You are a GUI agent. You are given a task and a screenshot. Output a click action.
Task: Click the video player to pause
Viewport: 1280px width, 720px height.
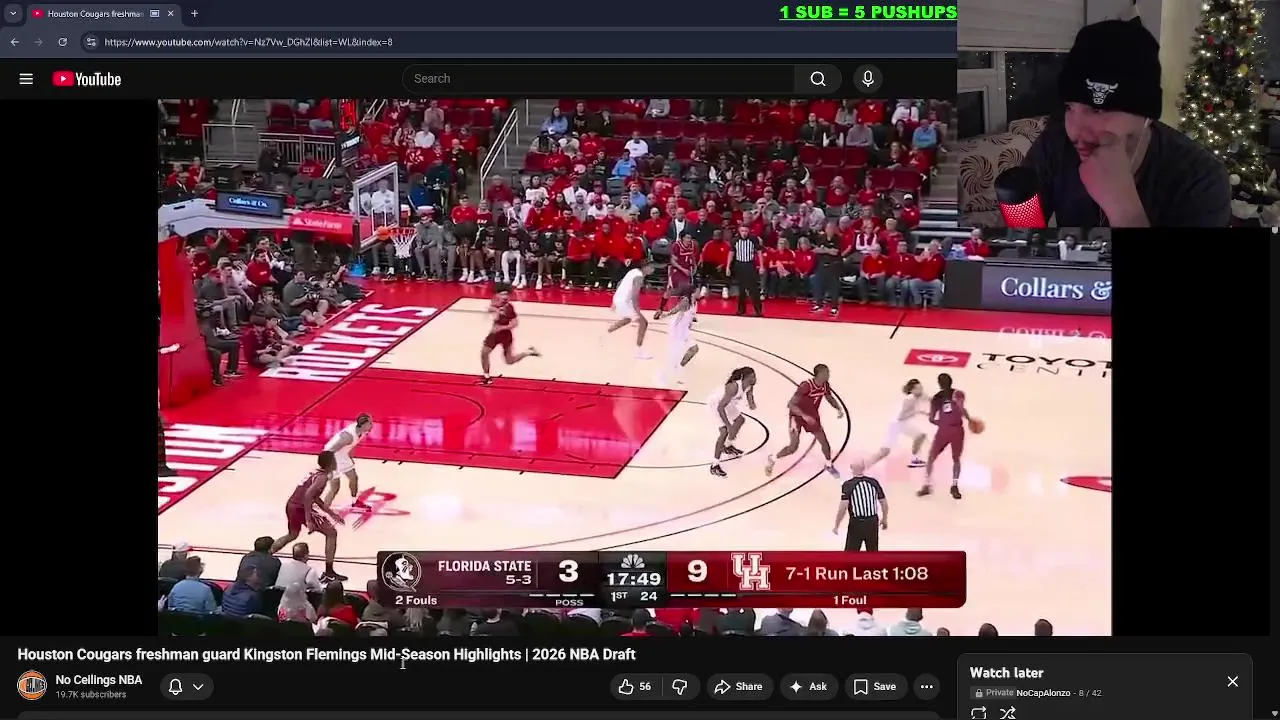(634, 367)
